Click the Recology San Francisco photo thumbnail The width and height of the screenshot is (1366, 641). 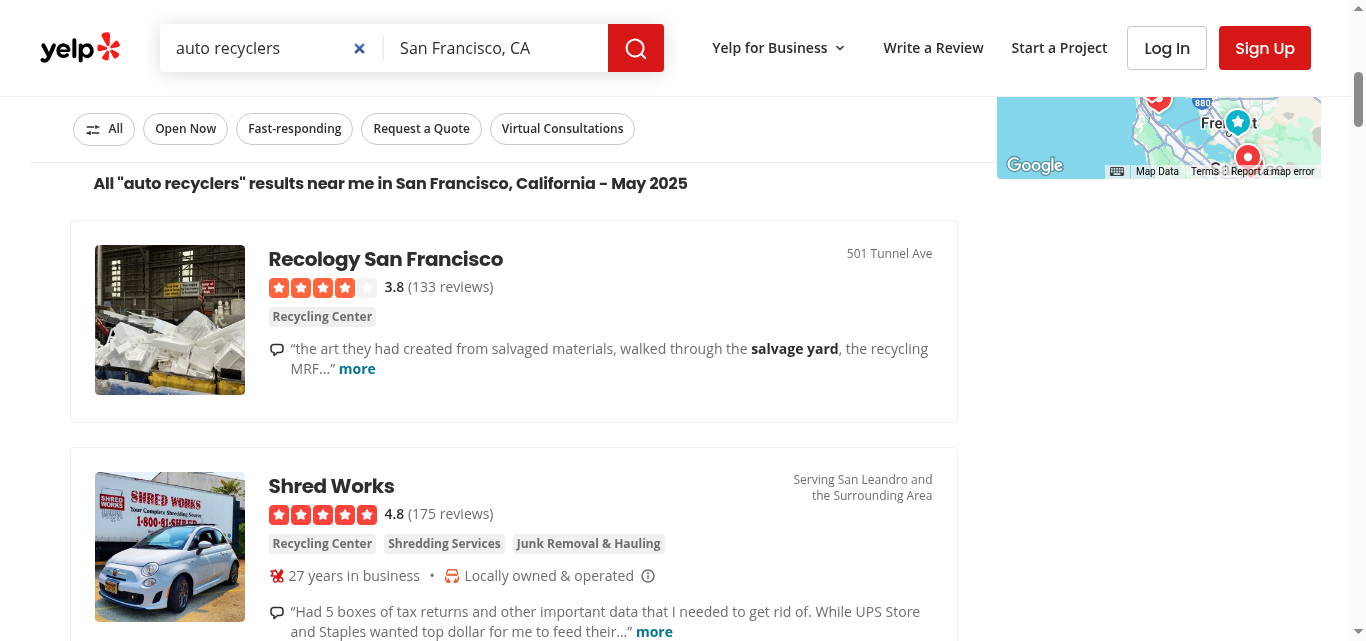pyautogui.click(x=170, y=320)
